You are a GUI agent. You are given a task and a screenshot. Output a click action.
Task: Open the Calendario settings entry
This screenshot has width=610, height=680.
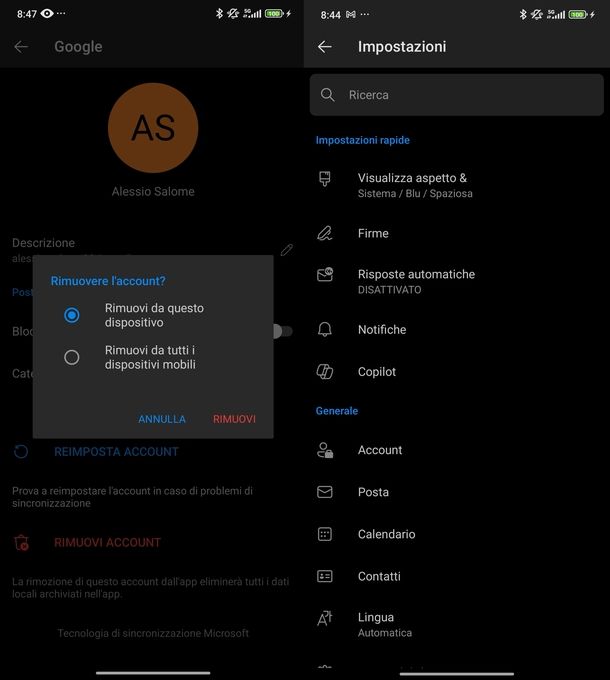[457, 534]
